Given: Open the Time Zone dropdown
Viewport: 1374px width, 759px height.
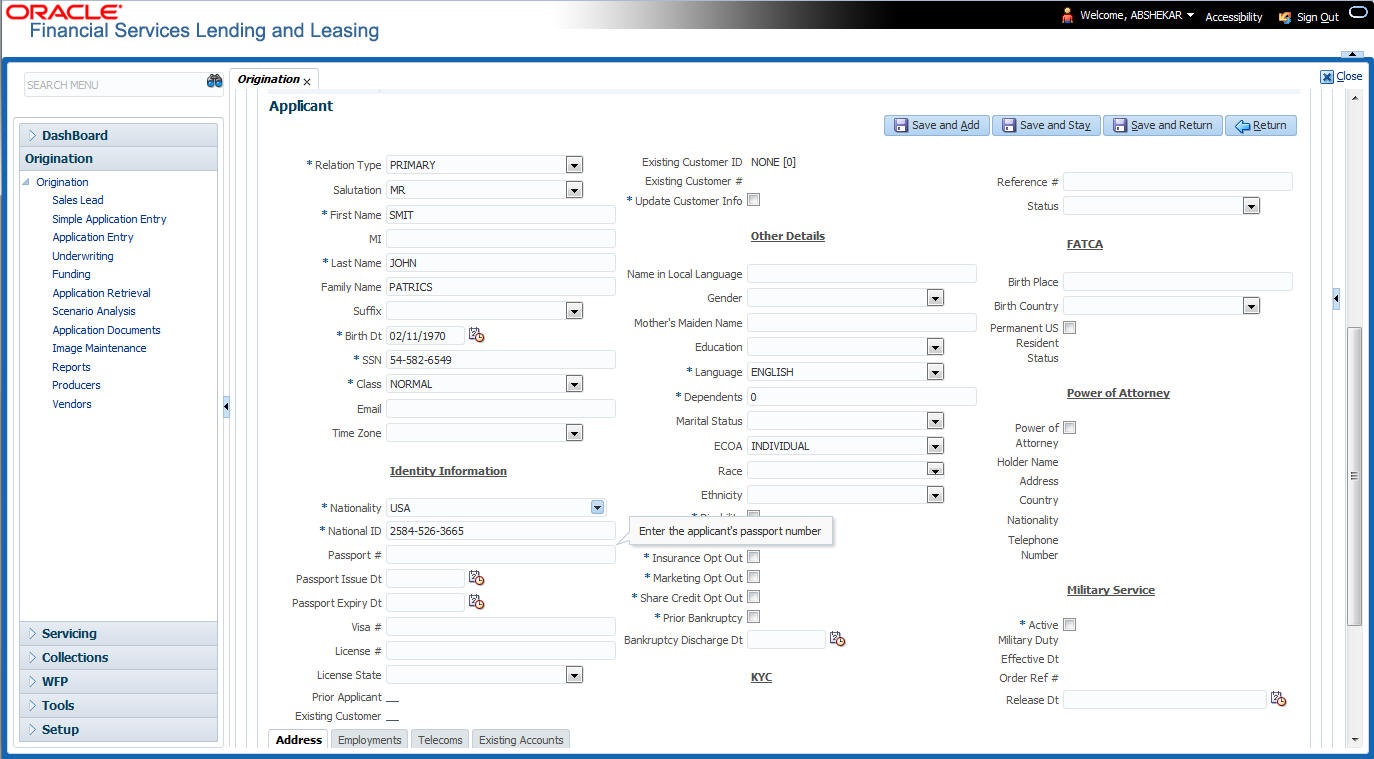Looking at the screenshot, I should tap(574, 433).
